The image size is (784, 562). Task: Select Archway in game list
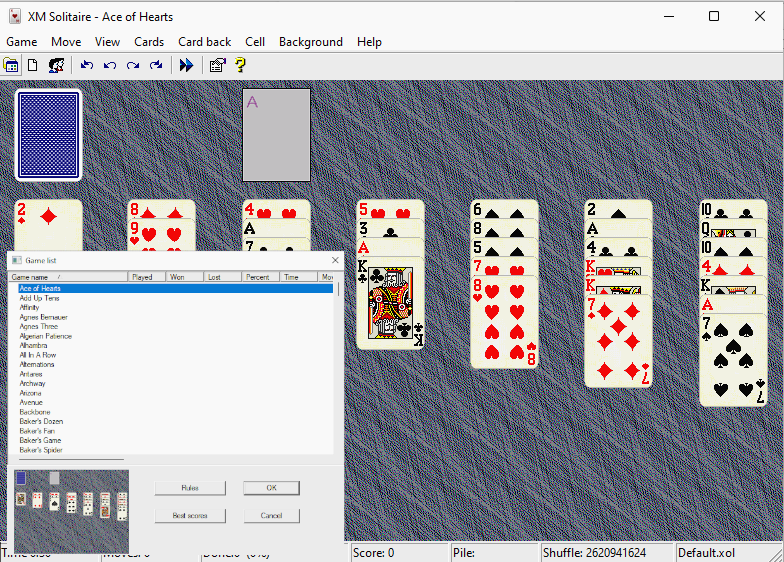coord(32,384)
